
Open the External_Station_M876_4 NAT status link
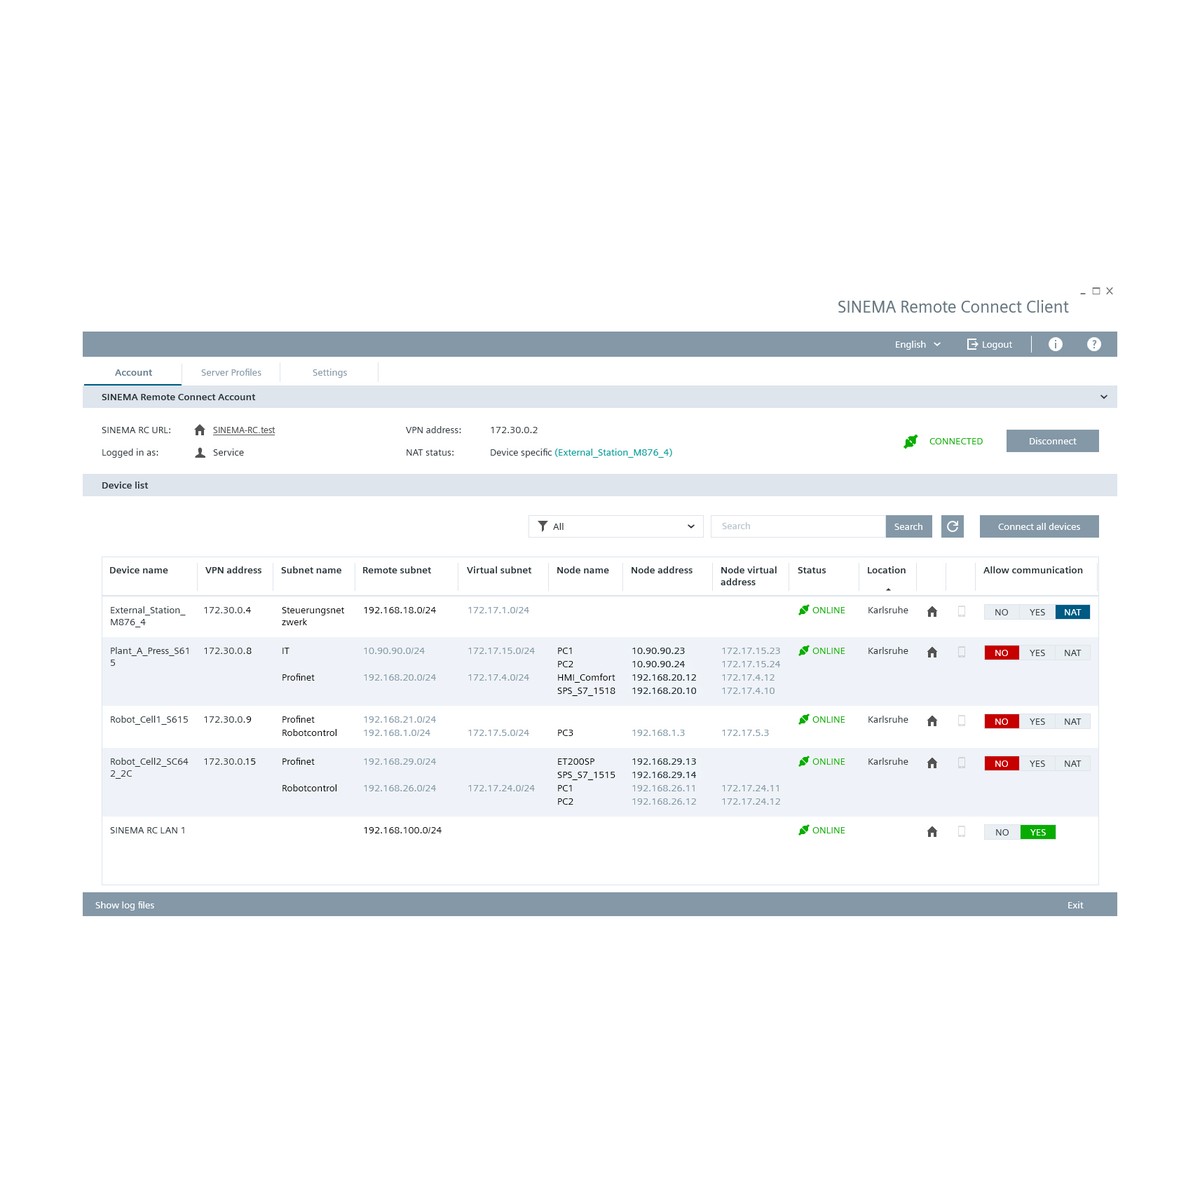613,452
